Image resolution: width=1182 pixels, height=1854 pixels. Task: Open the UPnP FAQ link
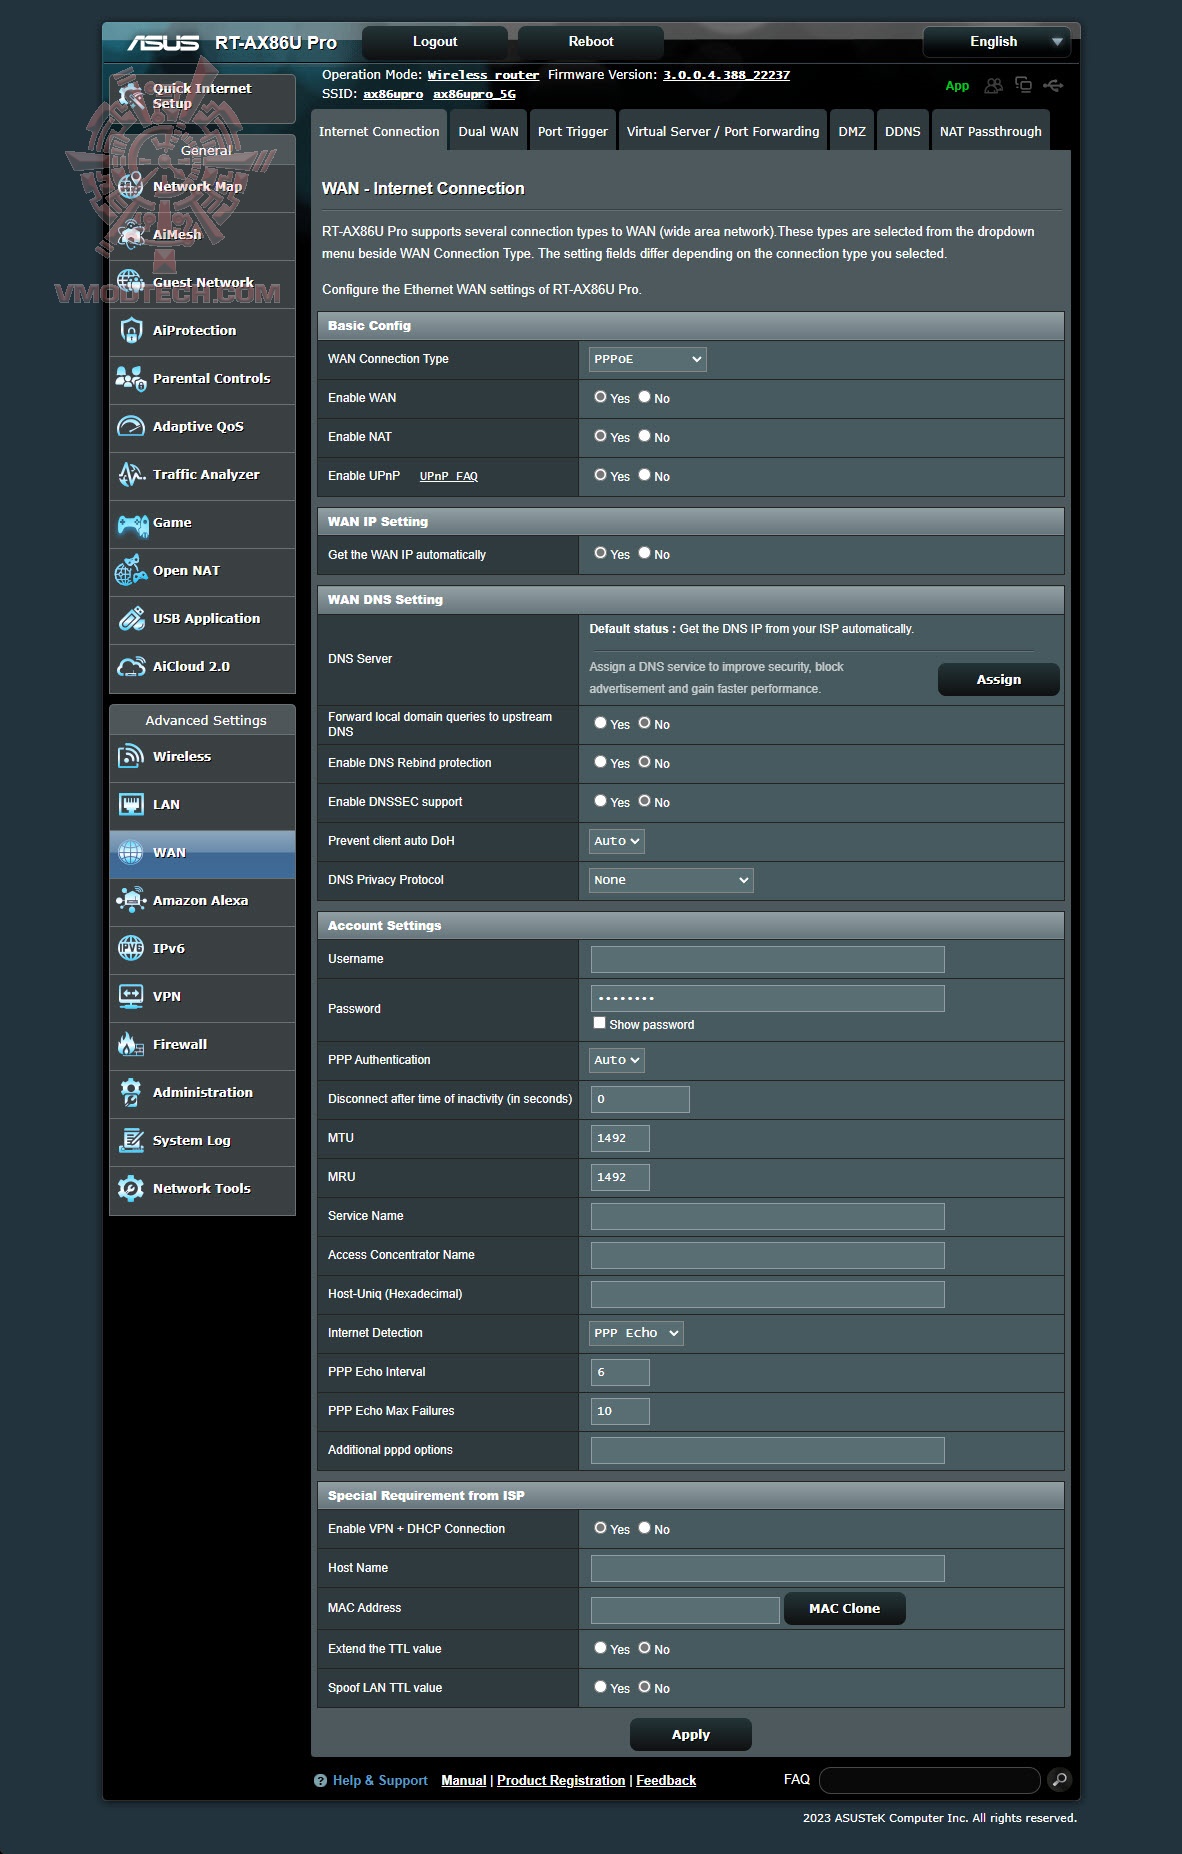coord(448,476)
